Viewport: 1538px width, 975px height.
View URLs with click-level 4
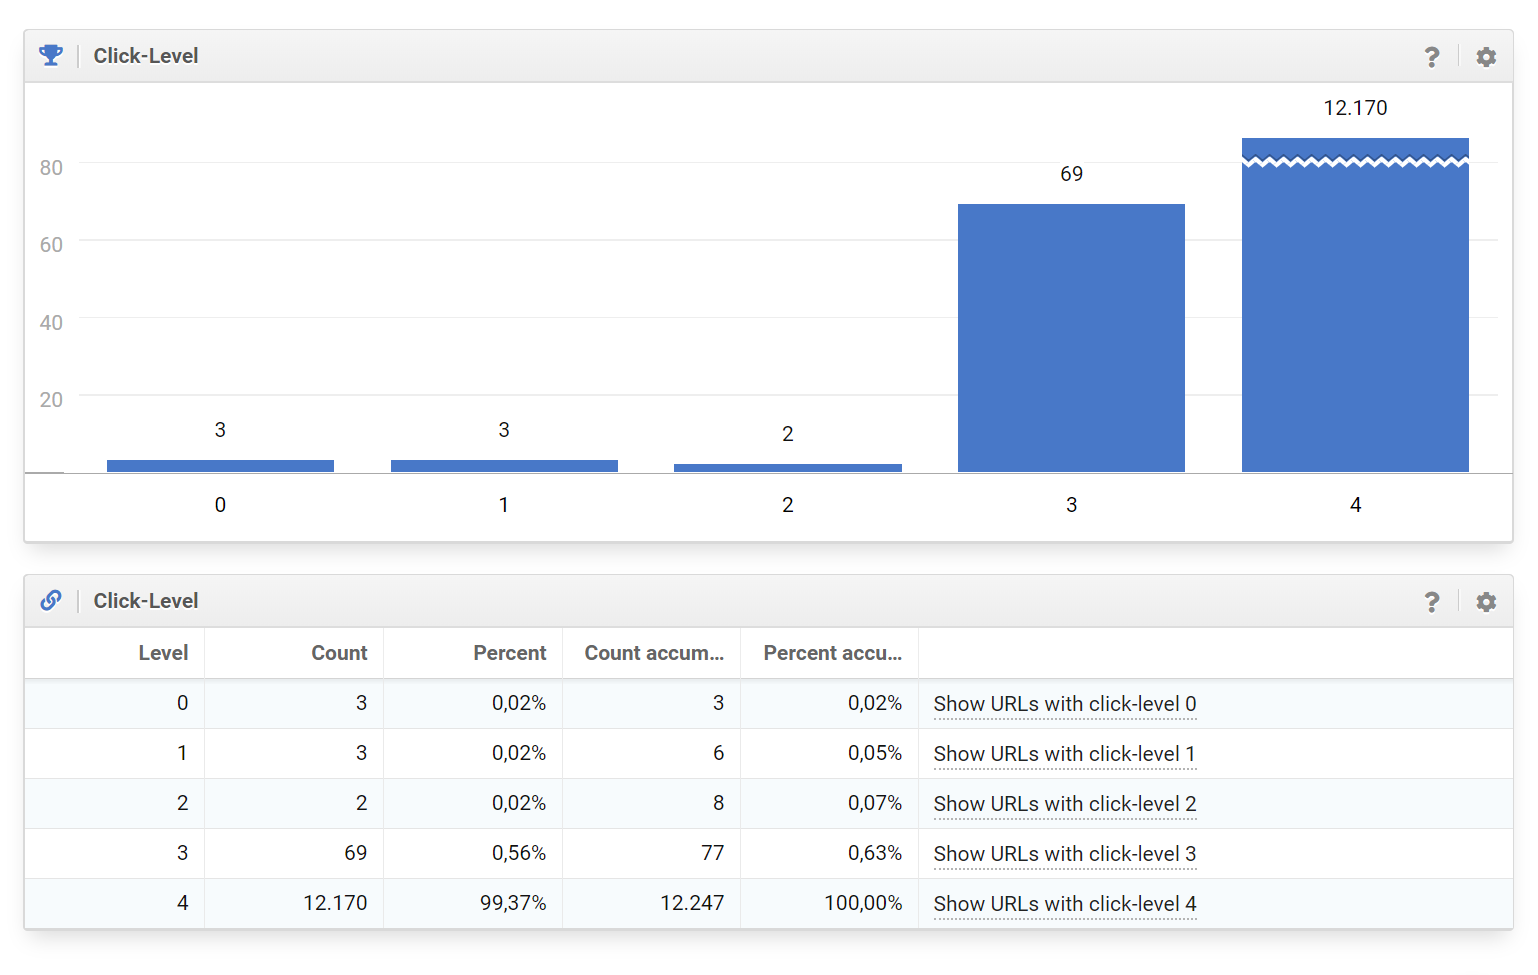1064,904
